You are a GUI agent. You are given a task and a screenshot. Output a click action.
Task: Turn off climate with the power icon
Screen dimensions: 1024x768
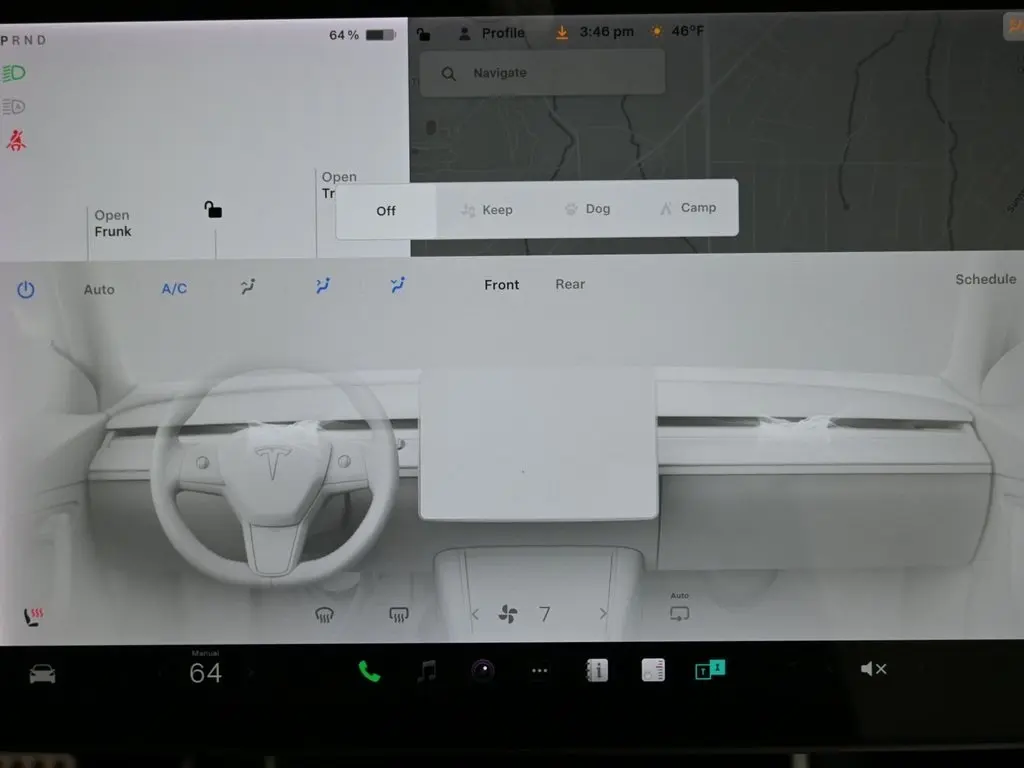click(26, 290)
